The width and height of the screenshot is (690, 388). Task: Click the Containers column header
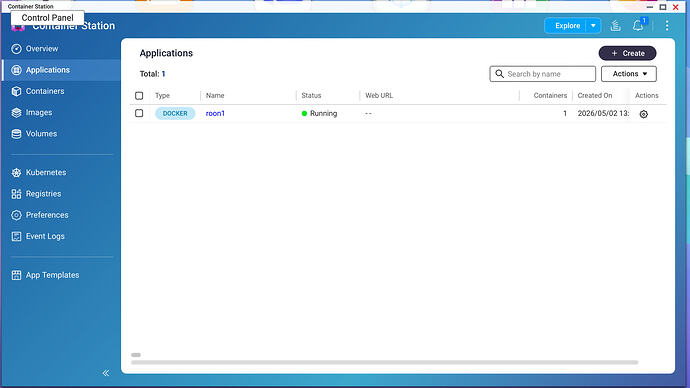[550, 95]
